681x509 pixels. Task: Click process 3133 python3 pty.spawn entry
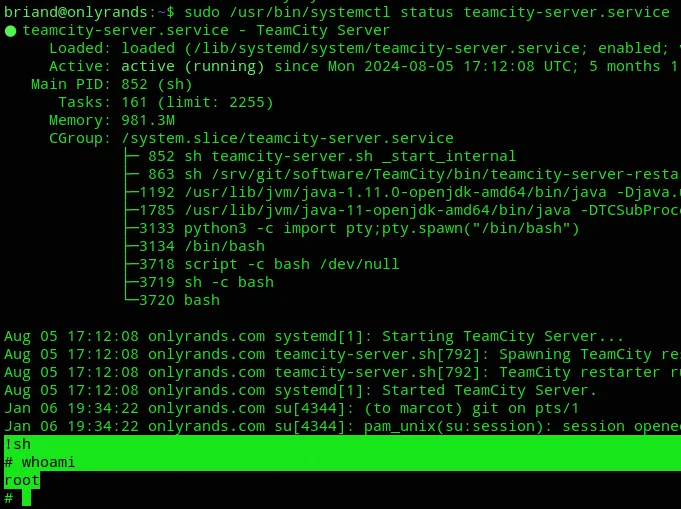359,228
